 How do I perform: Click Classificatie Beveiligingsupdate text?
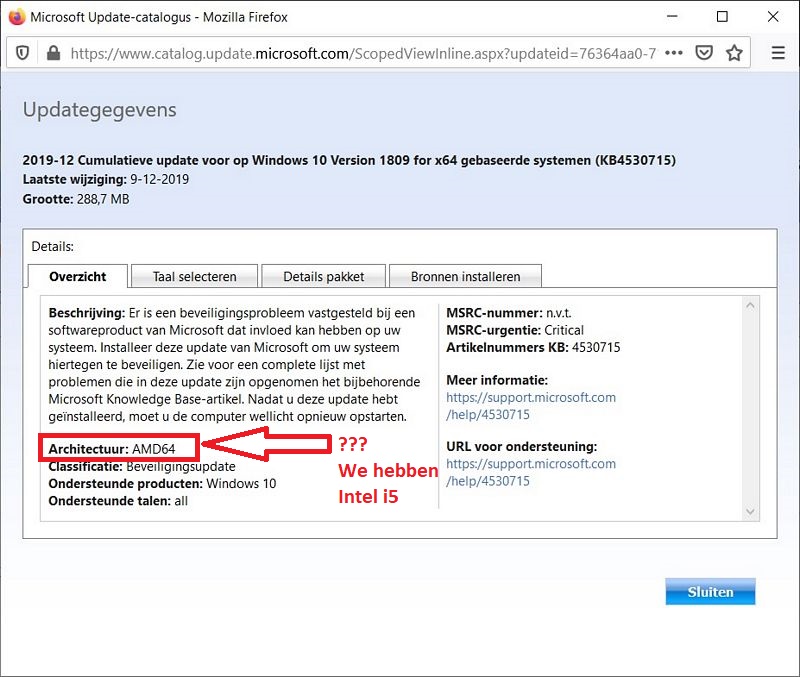pyautogui.click(x=142, y=466)
